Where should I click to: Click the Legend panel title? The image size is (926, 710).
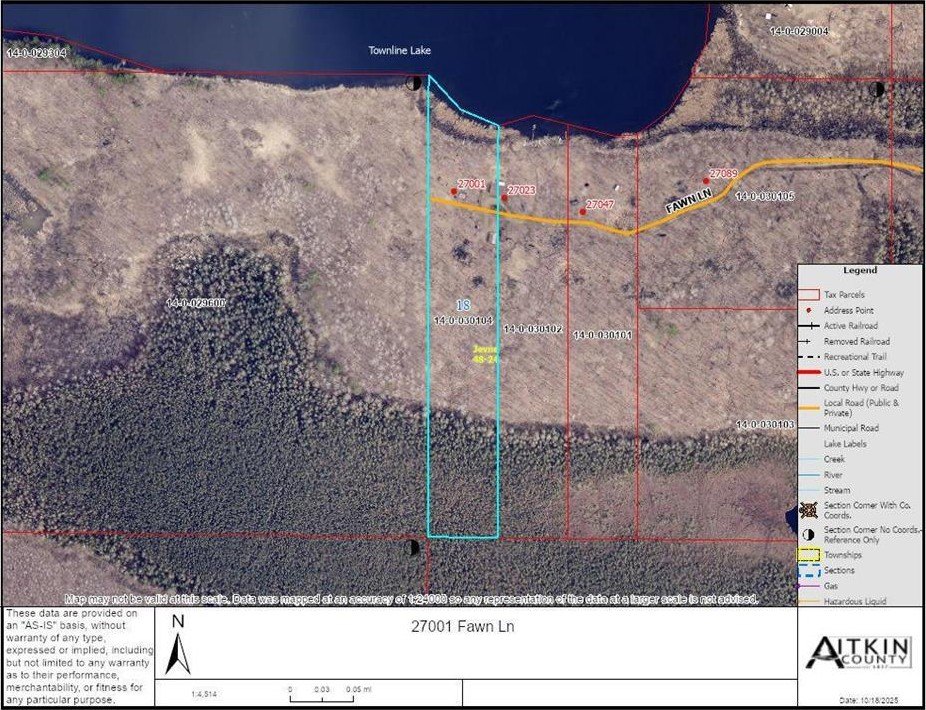point(859,270)
